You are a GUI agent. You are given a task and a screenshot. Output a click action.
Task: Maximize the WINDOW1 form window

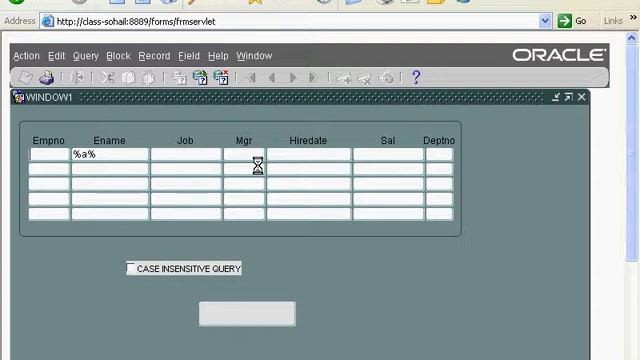coord(569,97)
